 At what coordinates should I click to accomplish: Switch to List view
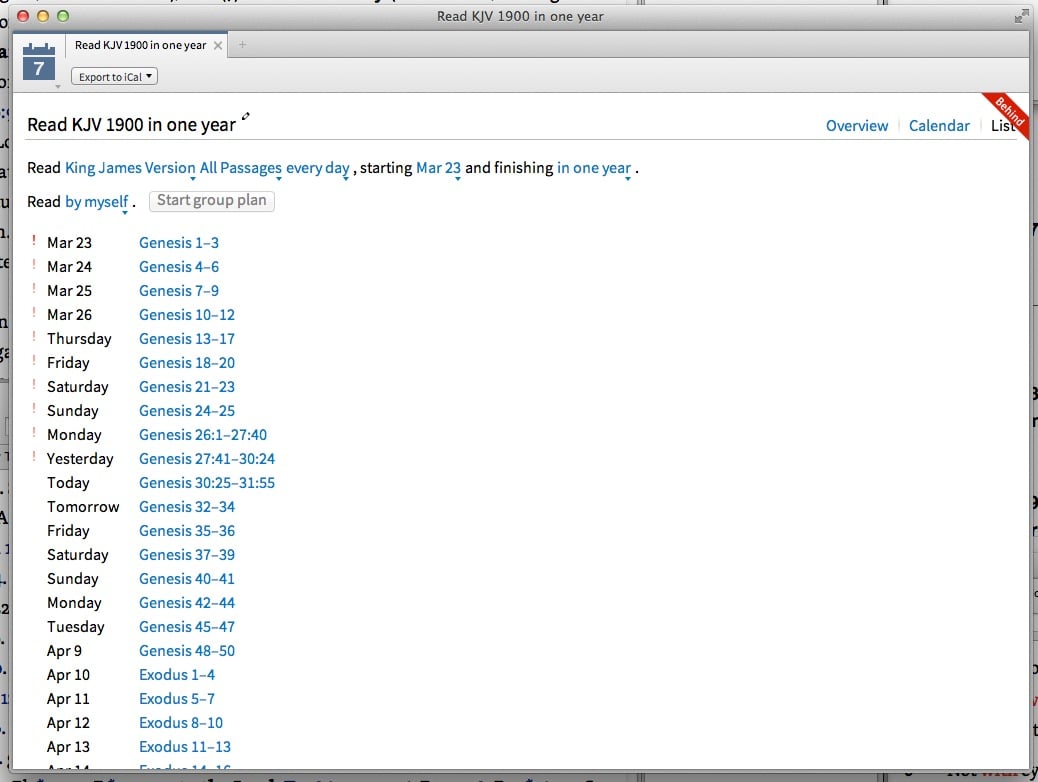tap(1002, 126)
